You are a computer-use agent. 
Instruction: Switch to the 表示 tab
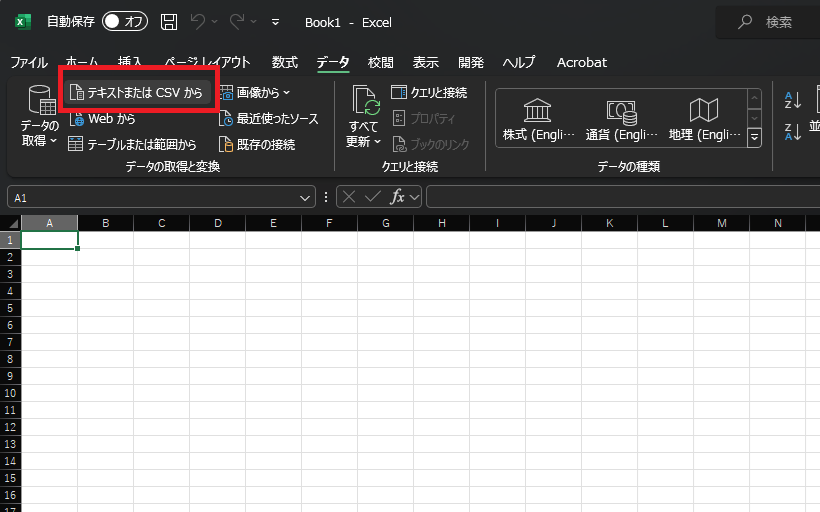point(425,62)
